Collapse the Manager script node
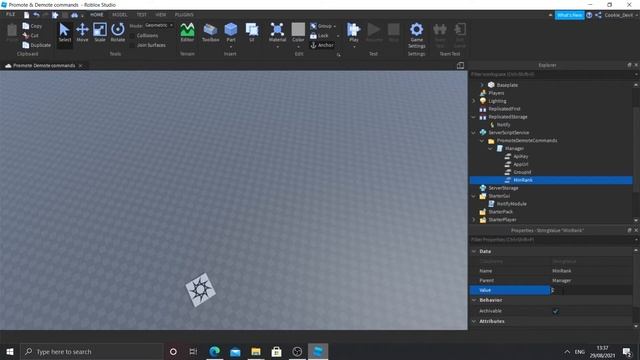640x360 pixels. (x=490, y=149)
